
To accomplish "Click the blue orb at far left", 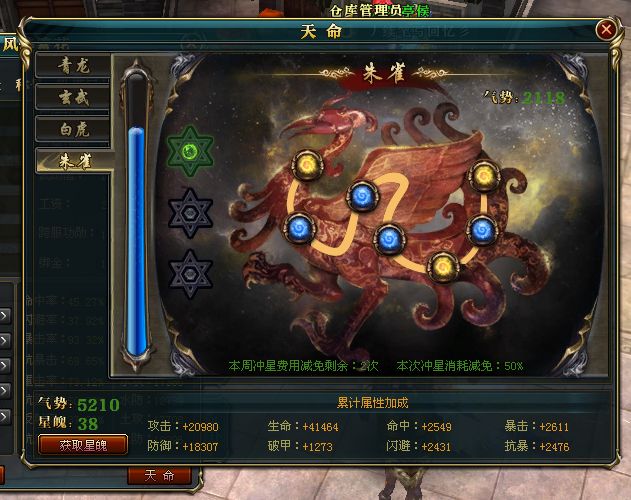I will tap(300, 229).
